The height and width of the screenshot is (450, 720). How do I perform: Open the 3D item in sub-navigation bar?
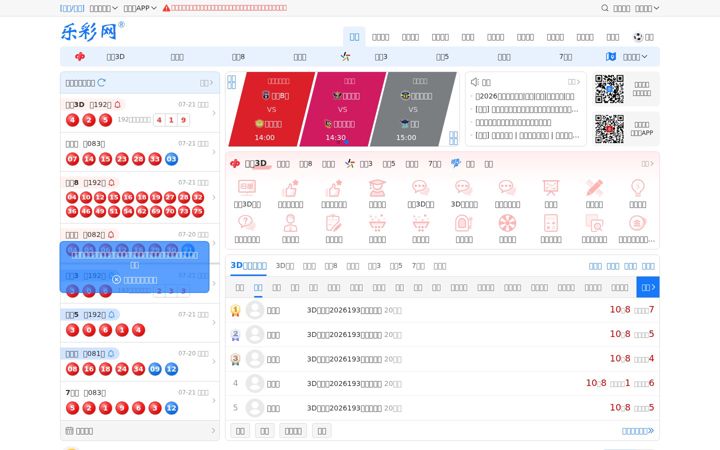116,56
